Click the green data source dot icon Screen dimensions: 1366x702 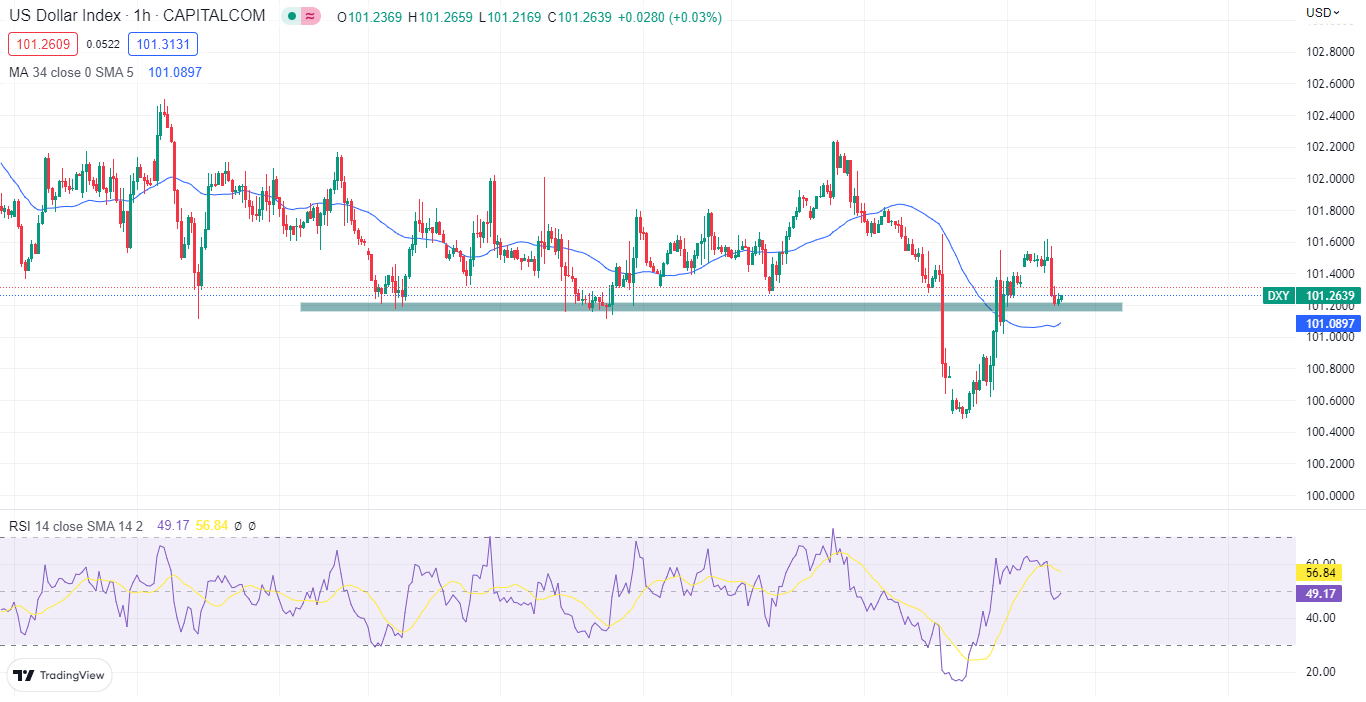[x=290, y=17]
